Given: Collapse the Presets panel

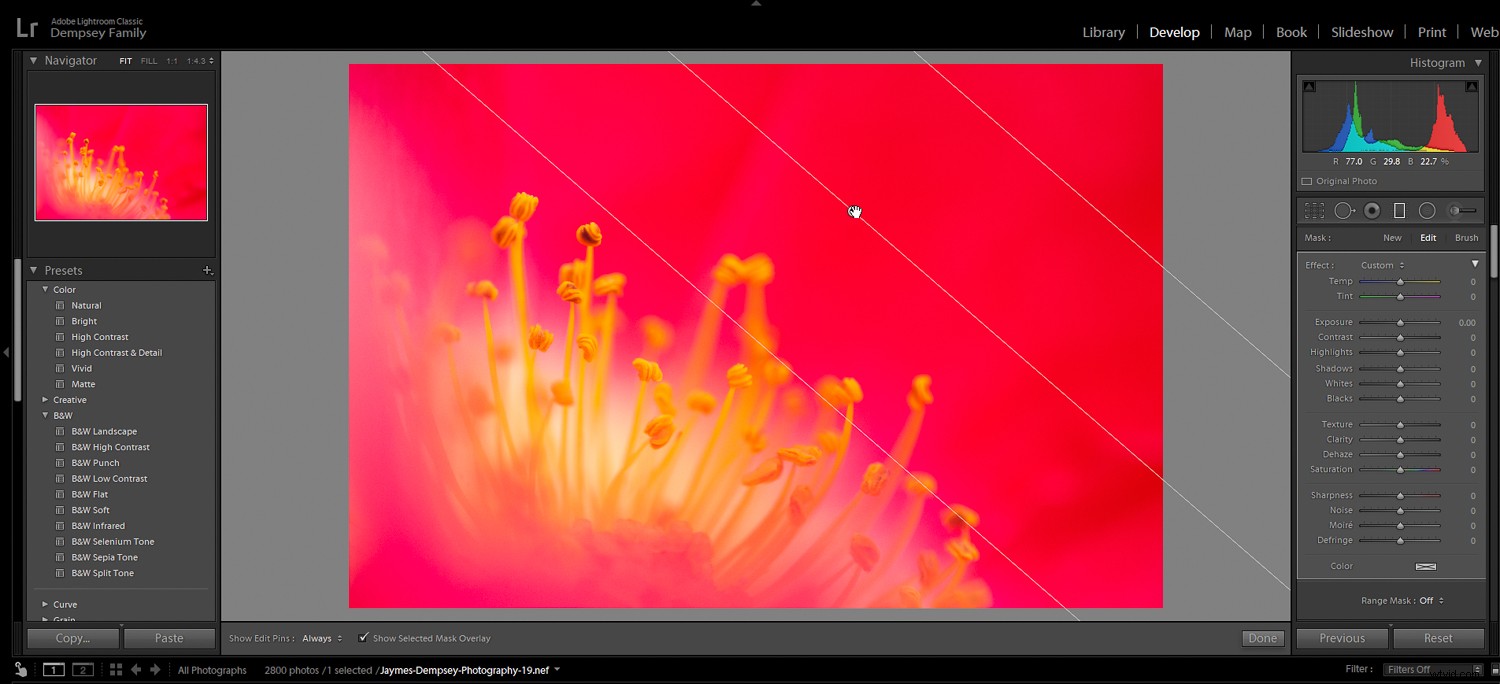Looking at the screenshot, I should [34, 270].
